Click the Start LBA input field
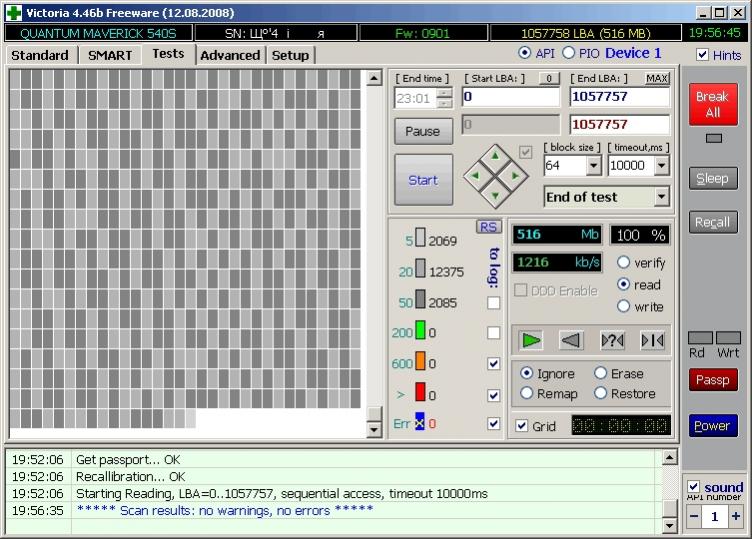 tap(510, 97)
